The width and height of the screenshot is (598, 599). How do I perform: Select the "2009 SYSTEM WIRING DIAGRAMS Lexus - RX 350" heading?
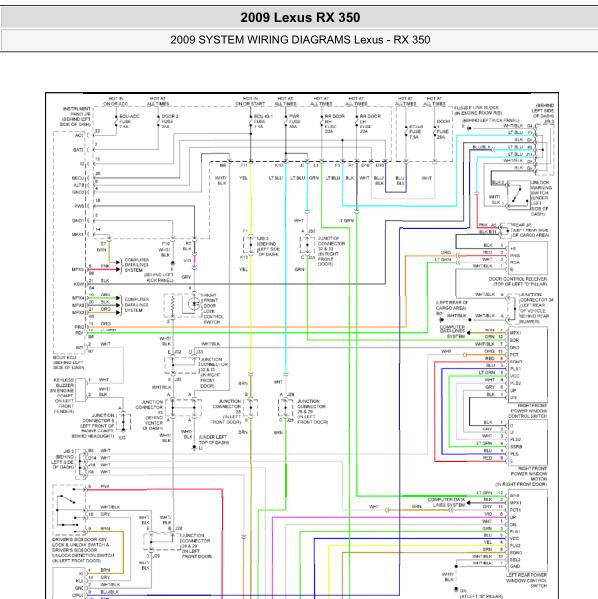pos(300,40)
